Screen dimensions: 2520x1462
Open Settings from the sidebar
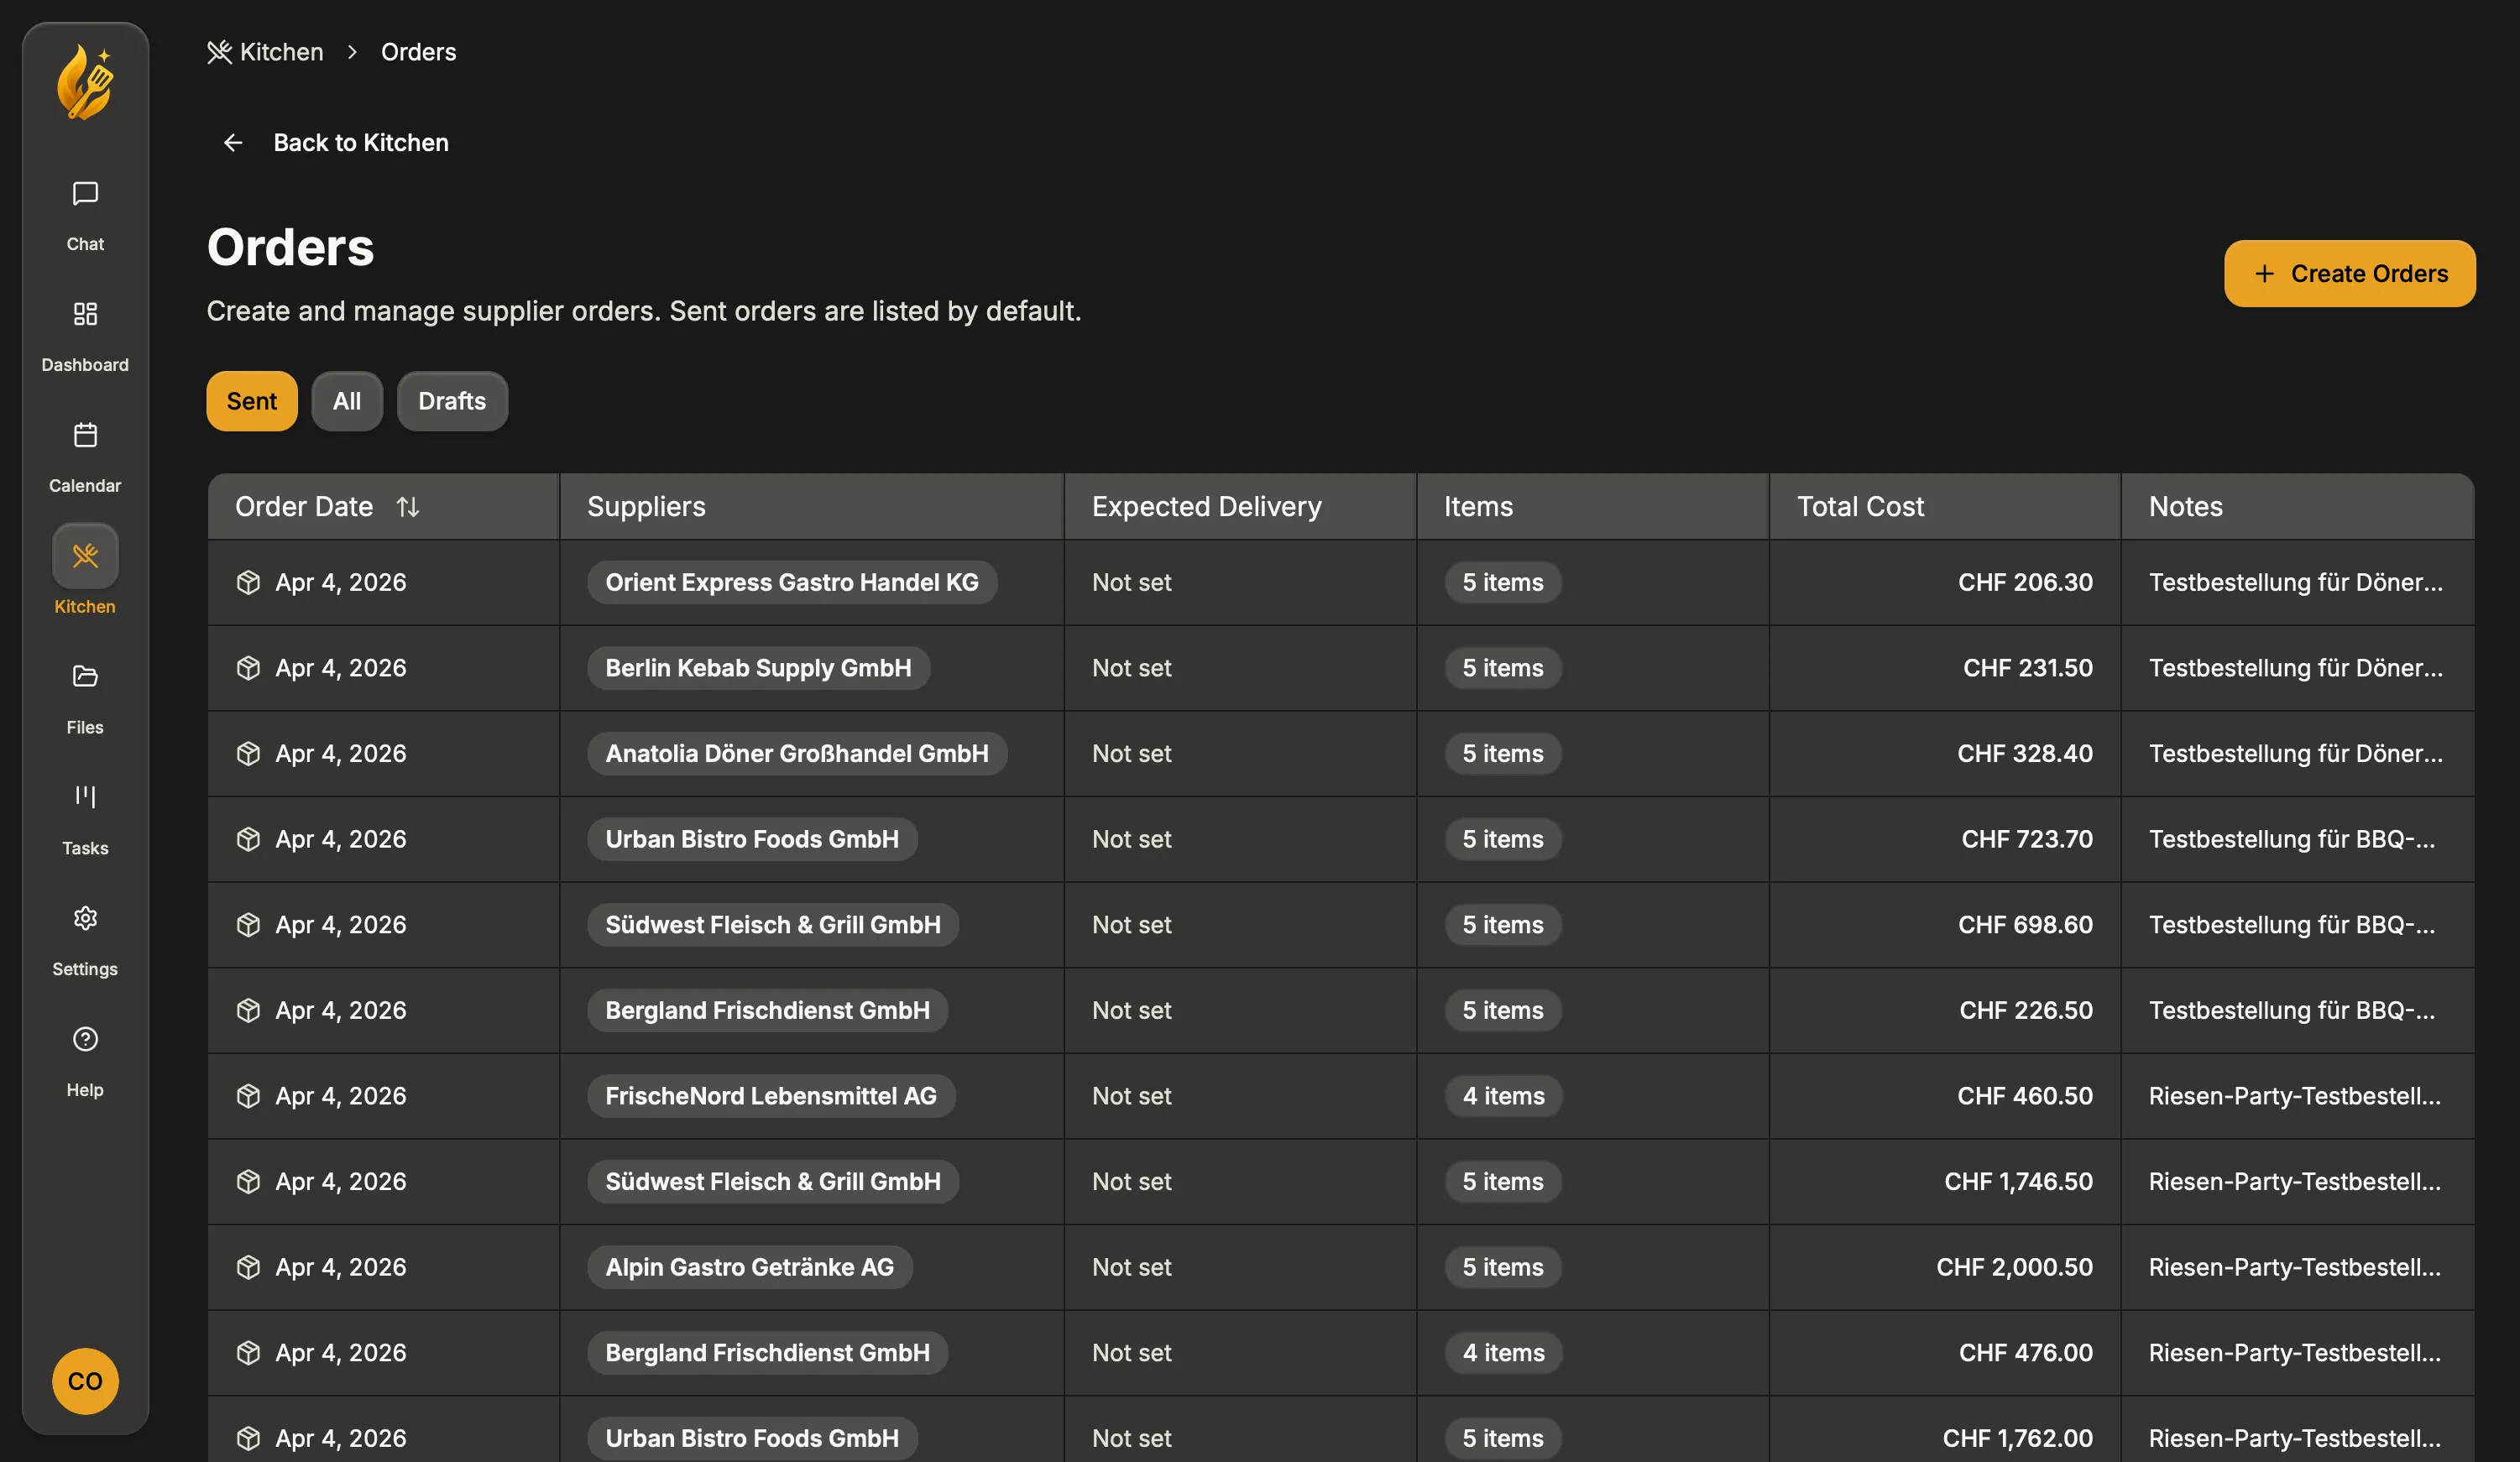point(85,940)
